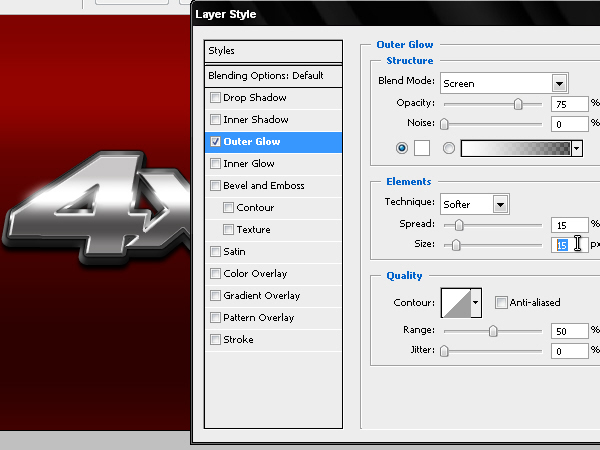Open the Blend Mode Screen dropdown
This screenshot has width=600, height=450.
click(559, 83)
